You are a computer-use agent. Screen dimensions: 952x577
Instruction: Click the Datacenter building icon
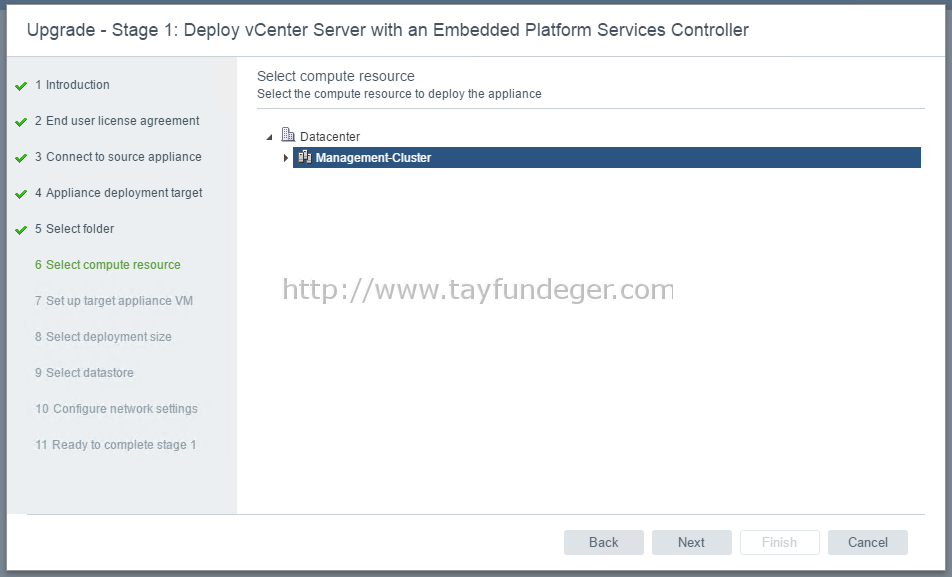pos(288,135)
